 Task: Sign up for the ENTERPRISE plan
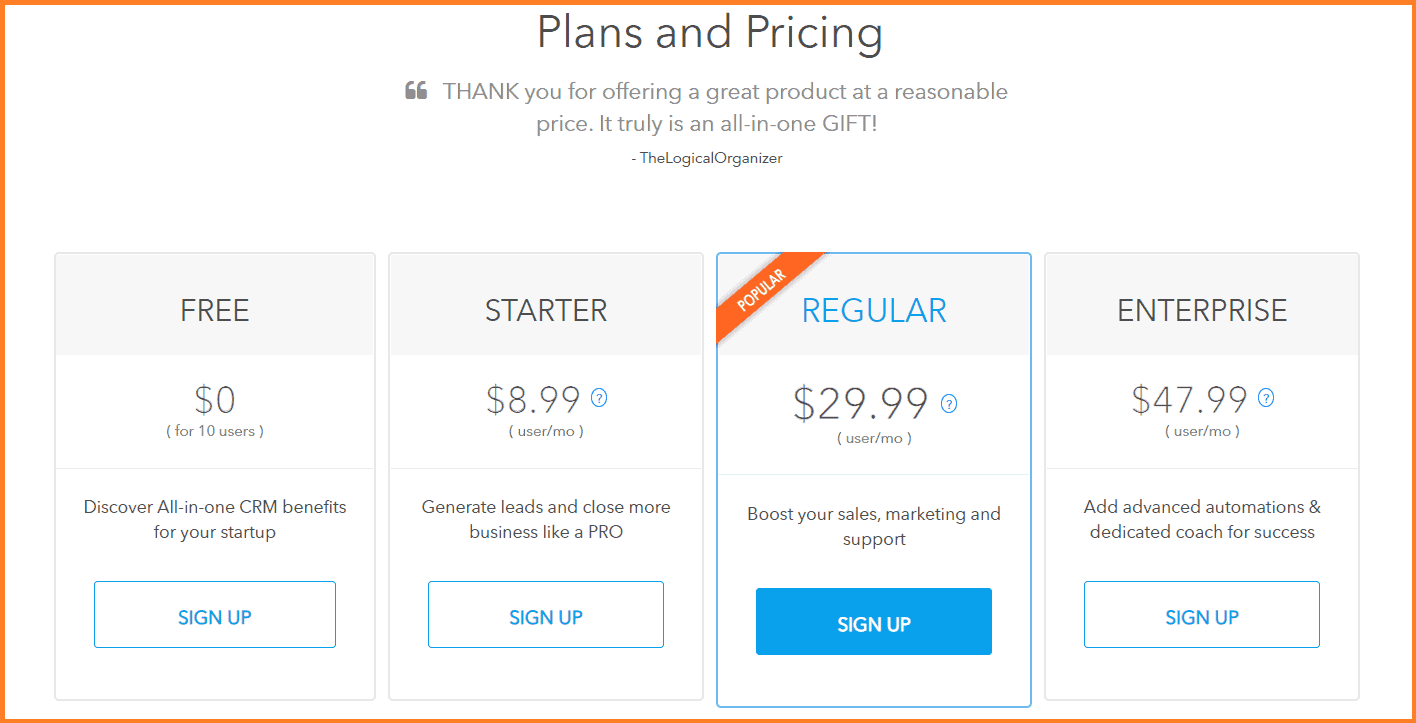1202,615
